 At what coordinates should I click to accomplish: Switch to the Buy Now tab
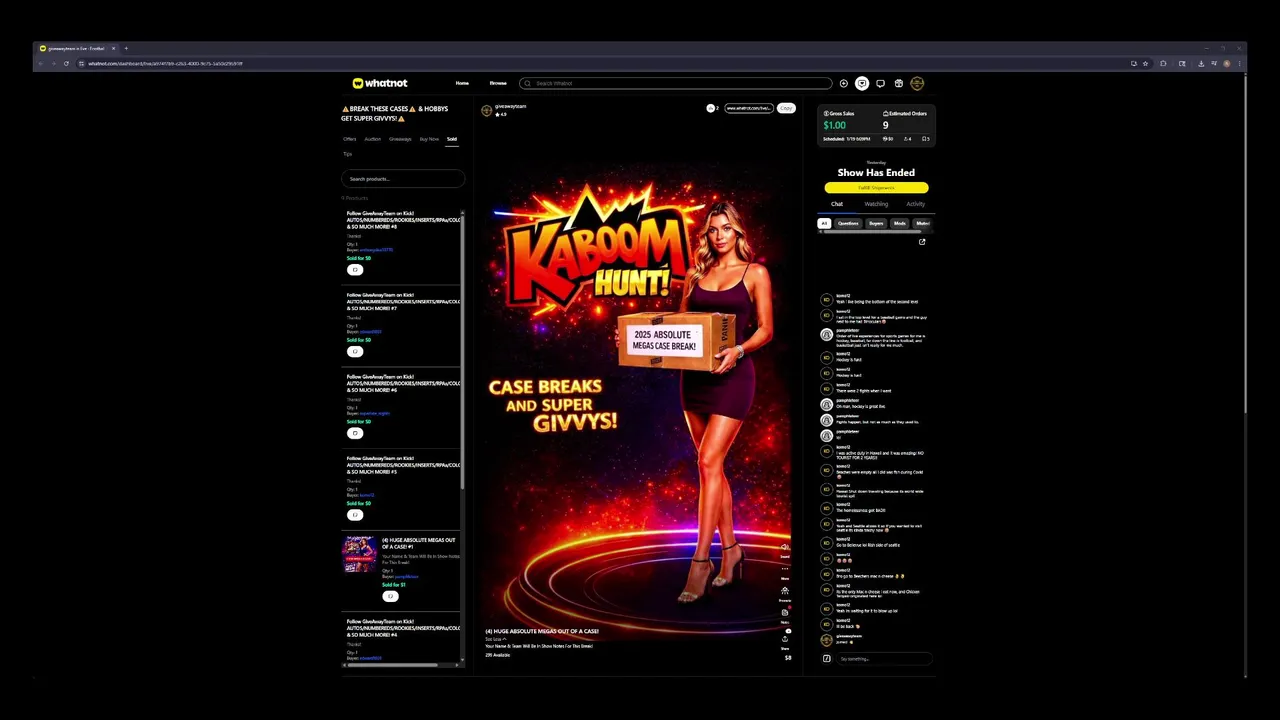pyautogui.click(x=429, y=139)
